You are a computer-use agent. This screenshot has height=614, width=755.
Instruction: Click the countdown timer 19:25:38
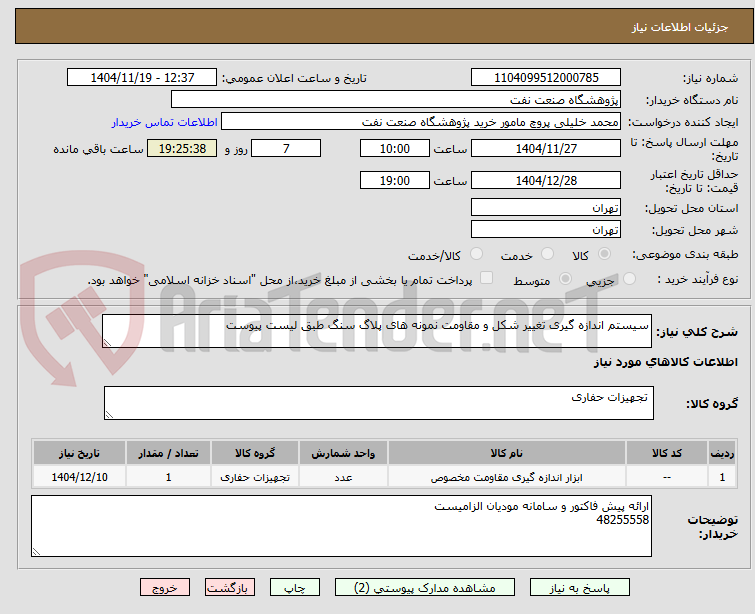coord(182,148)
